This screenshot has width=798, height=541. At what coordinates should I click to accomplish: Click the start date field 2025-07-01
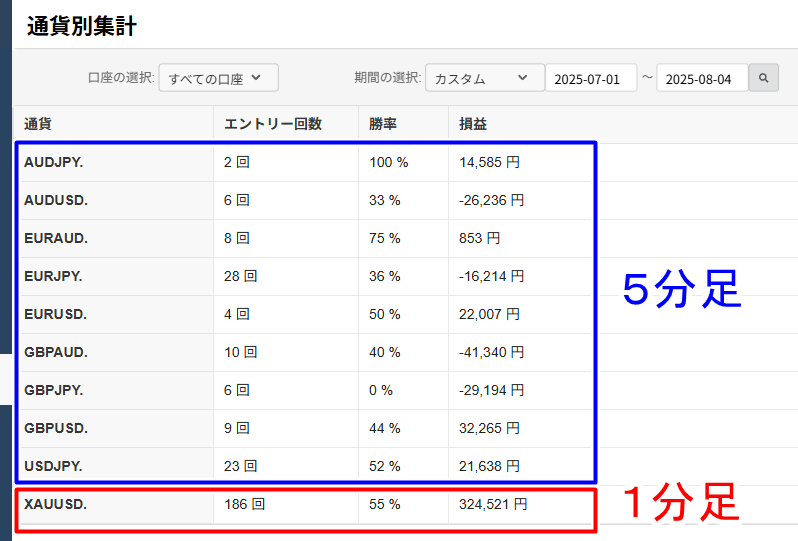[x=591, y=78]
